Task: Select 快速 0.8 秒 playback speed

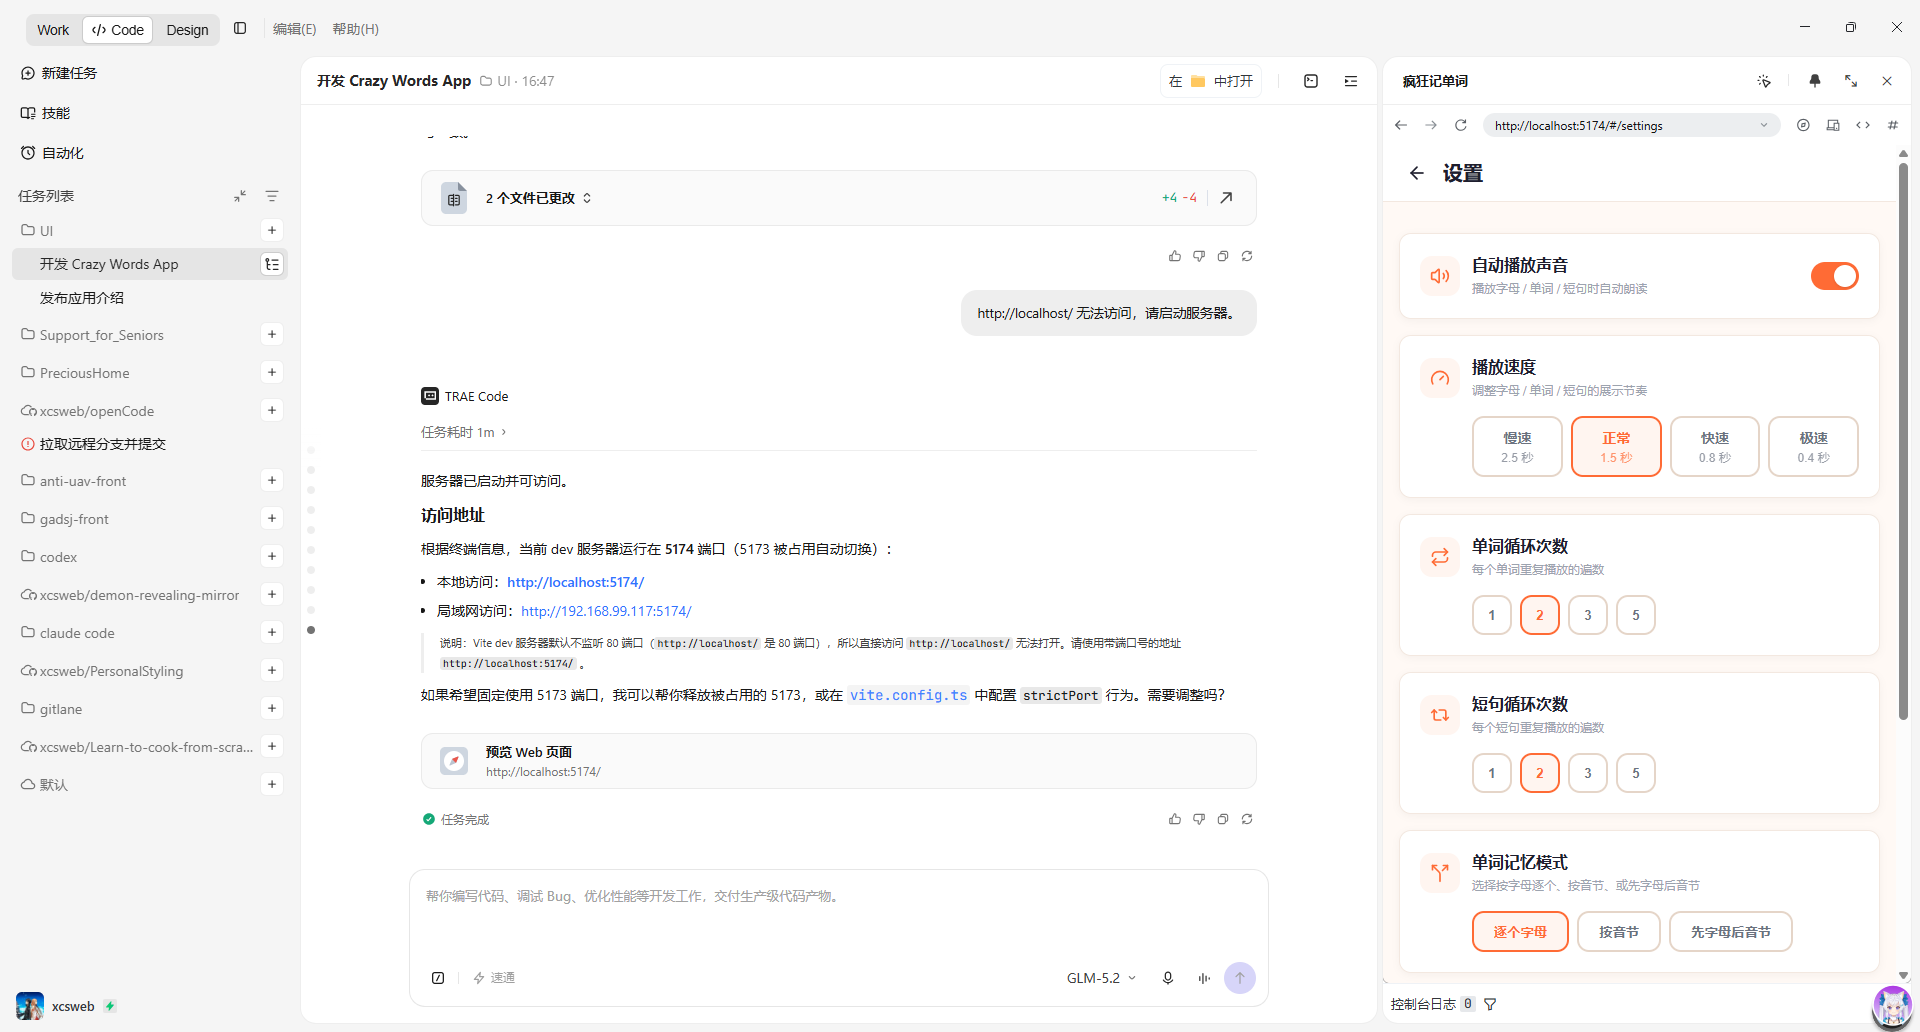Action: pos(1715,446)
